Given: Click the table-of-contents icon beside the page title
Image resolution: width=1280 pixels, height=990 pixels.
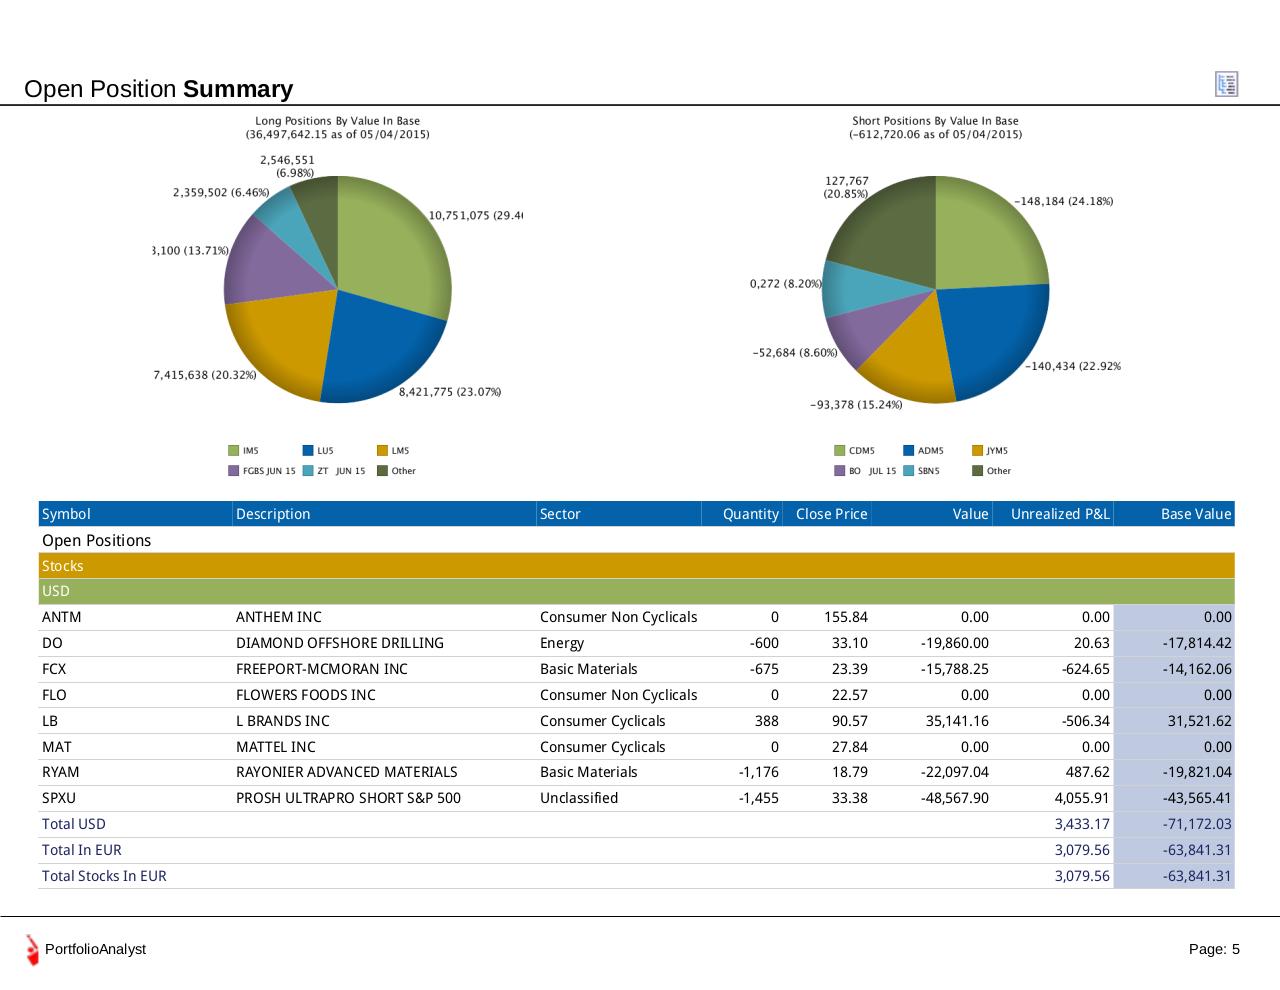Looking at the screenshot, I should coord(1226,84).
